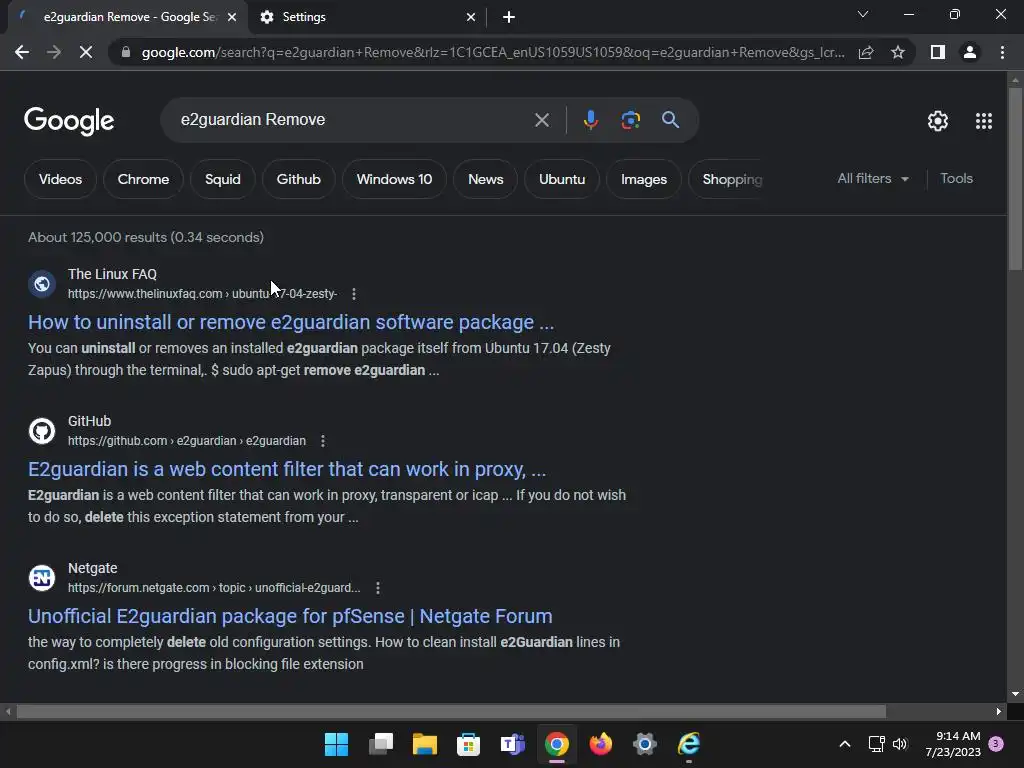
Task: Open tab search chevron
Action: [x=863, y=14]
